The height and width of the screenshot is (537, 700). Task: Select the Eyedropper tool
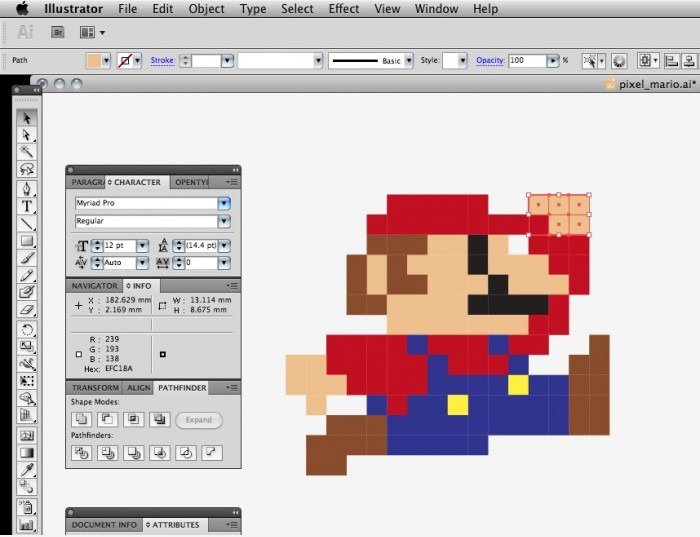pyautogui.click(x=27, y=469)
